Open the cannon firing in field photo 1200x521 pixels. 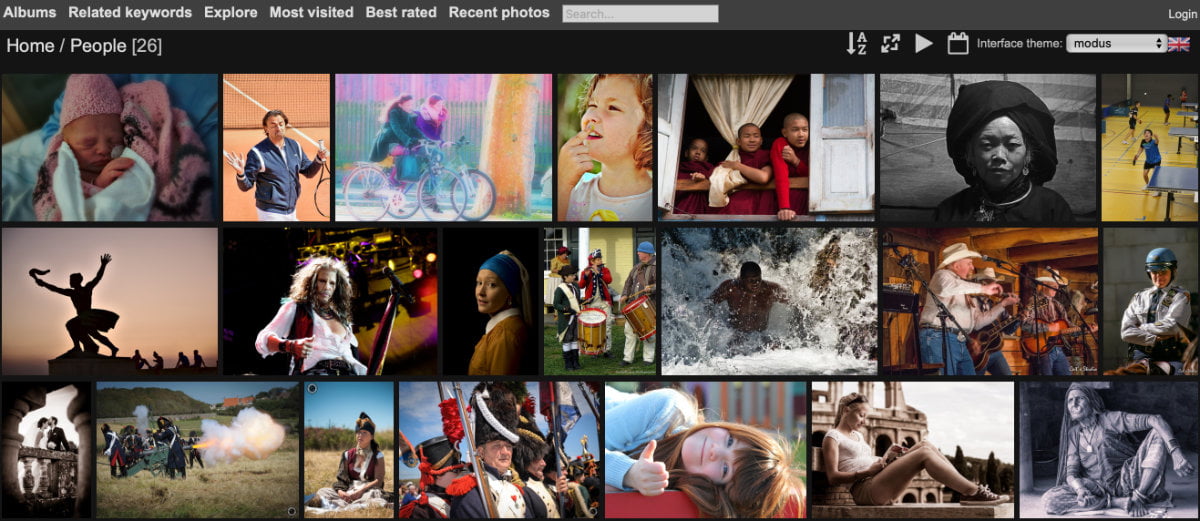point(198,449)
